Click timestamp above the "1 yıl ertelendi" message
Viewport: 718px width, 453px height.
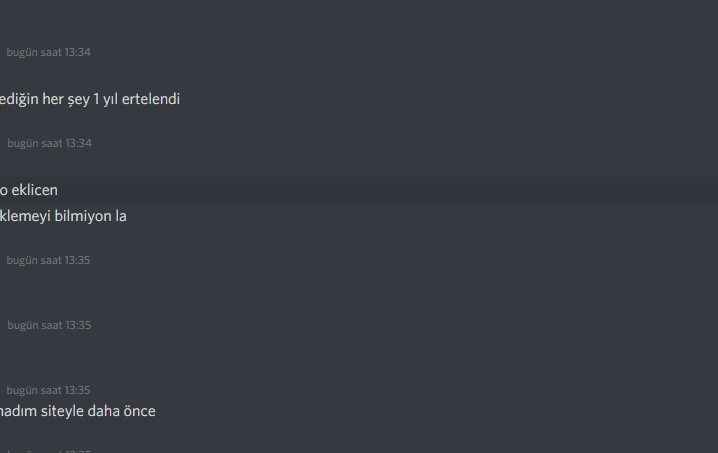click(48, 52)
